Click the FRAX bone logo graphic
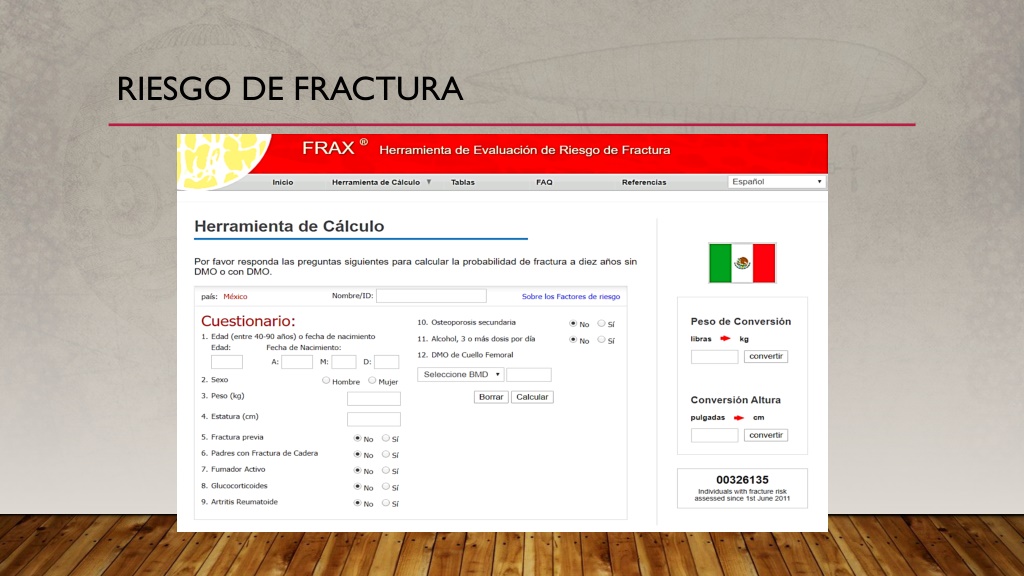This screenshot has height=576, width=1024. [222, 161]
